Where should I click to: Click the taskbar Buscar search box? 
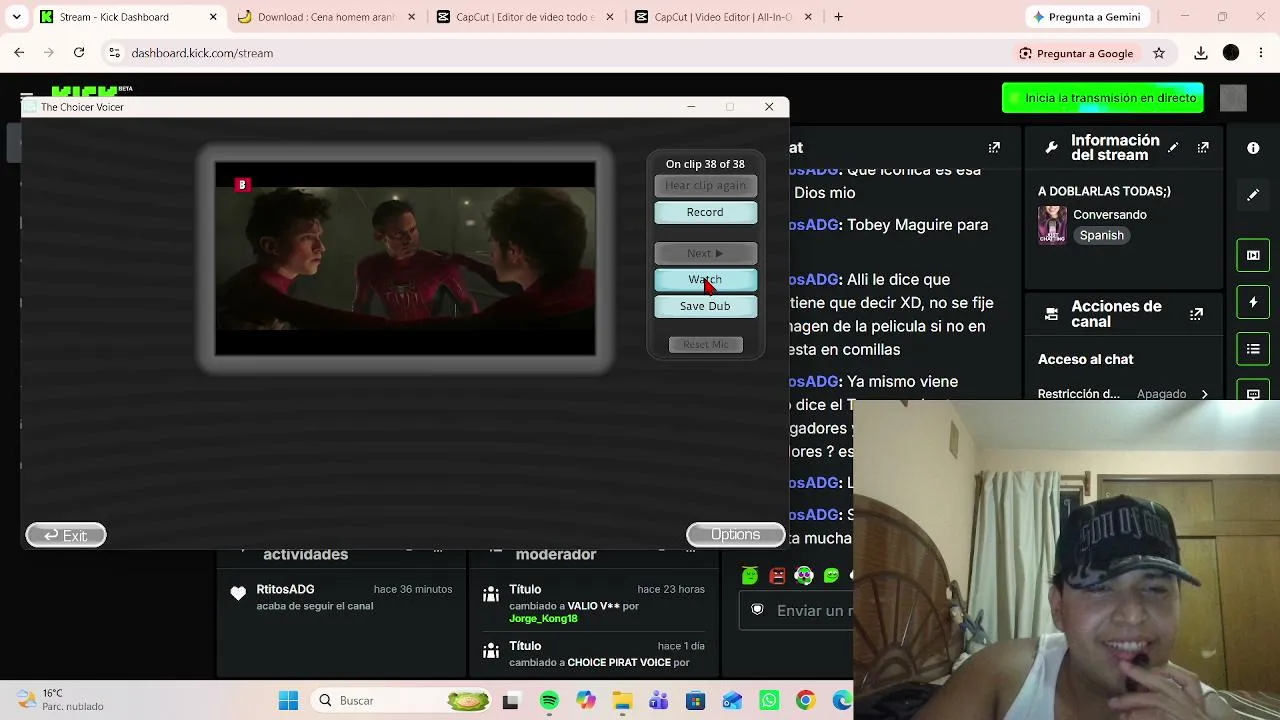[x=399, y=701]
